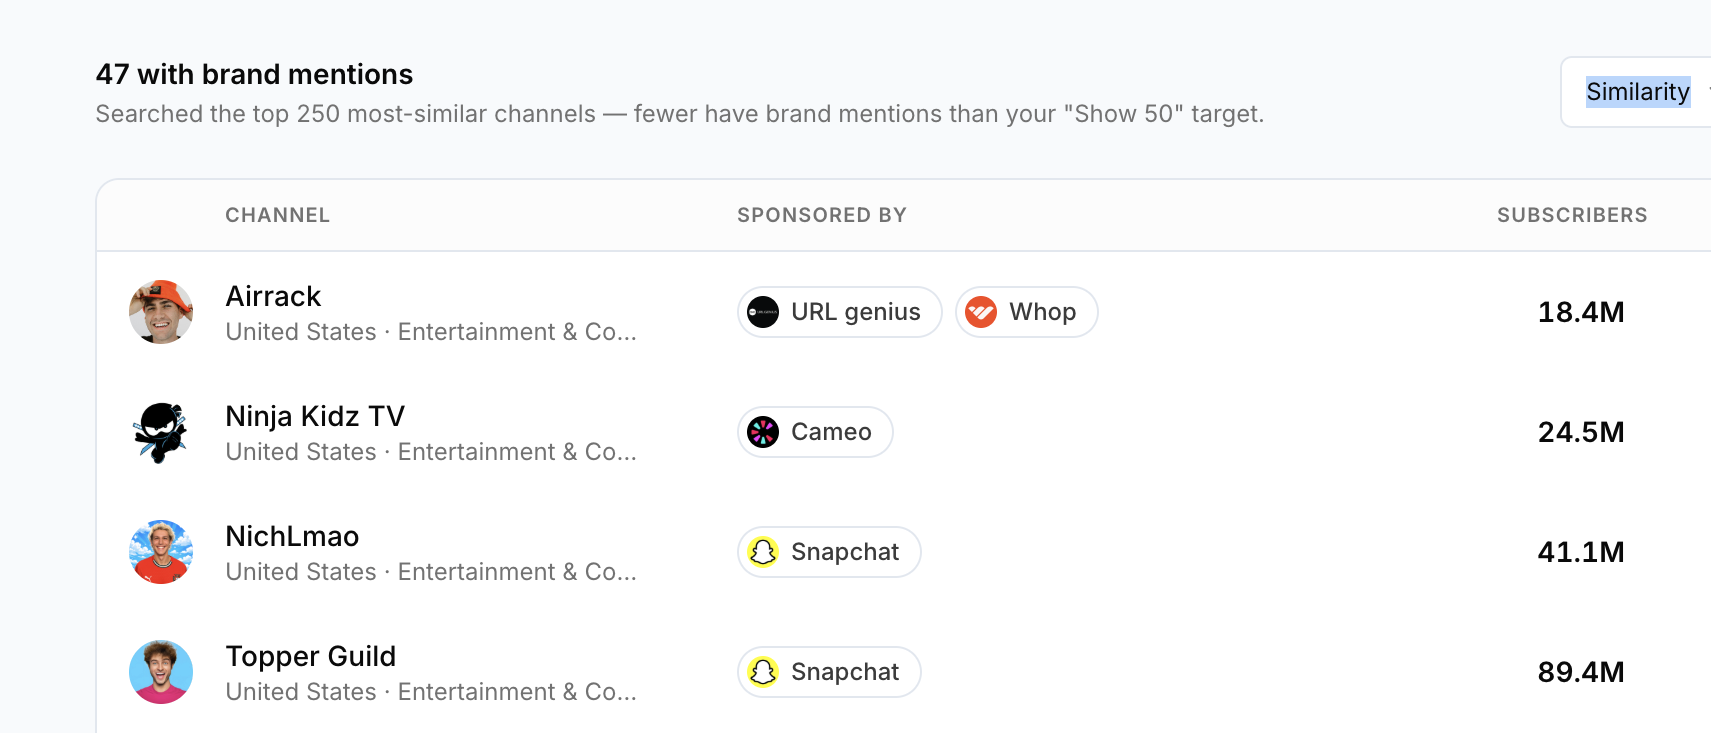The width and height of the screenshot is (1711, 733).
Task: Click NichLmao's 41.1M subscriber count
Action: (x=1581, y=552)
